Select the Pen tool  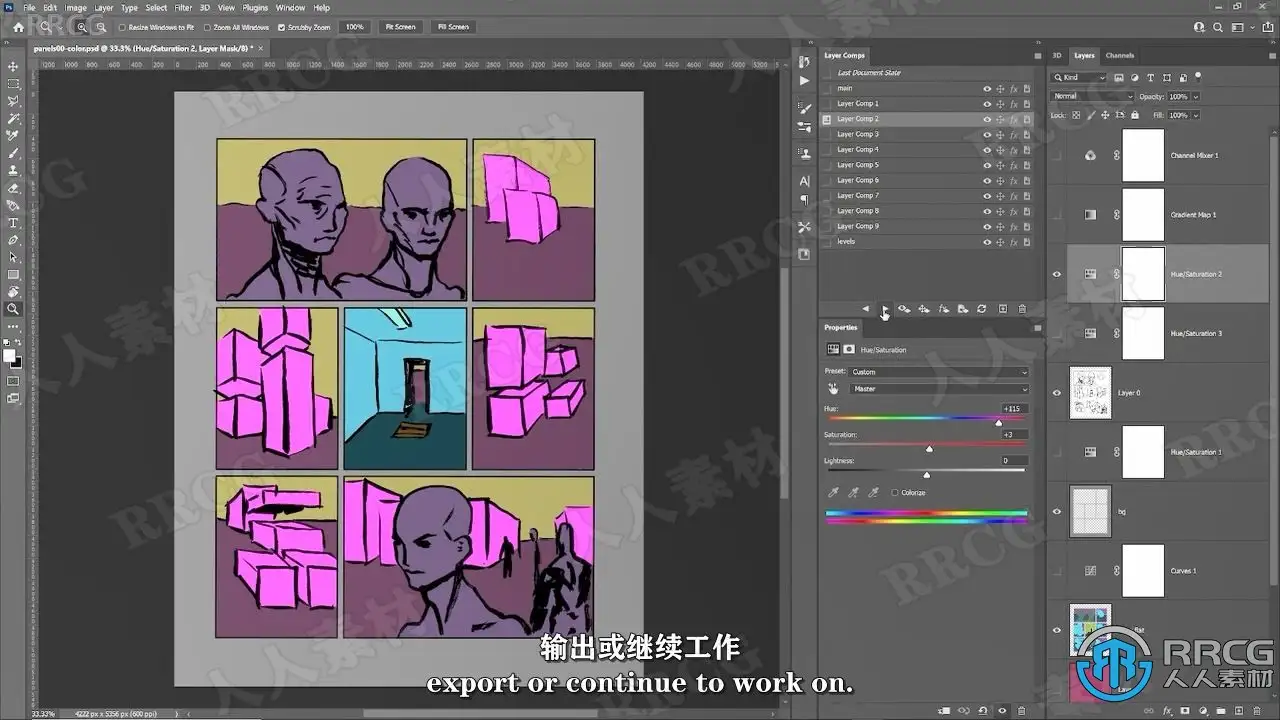[13, 240]
